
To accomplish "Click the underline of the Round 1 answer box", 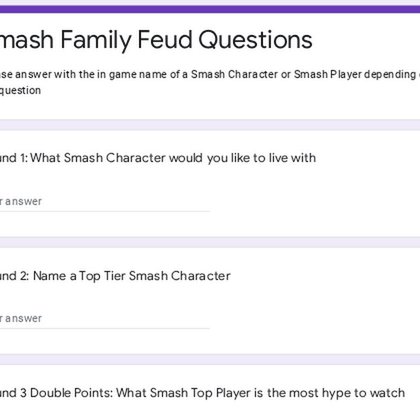I will [105, 211].
